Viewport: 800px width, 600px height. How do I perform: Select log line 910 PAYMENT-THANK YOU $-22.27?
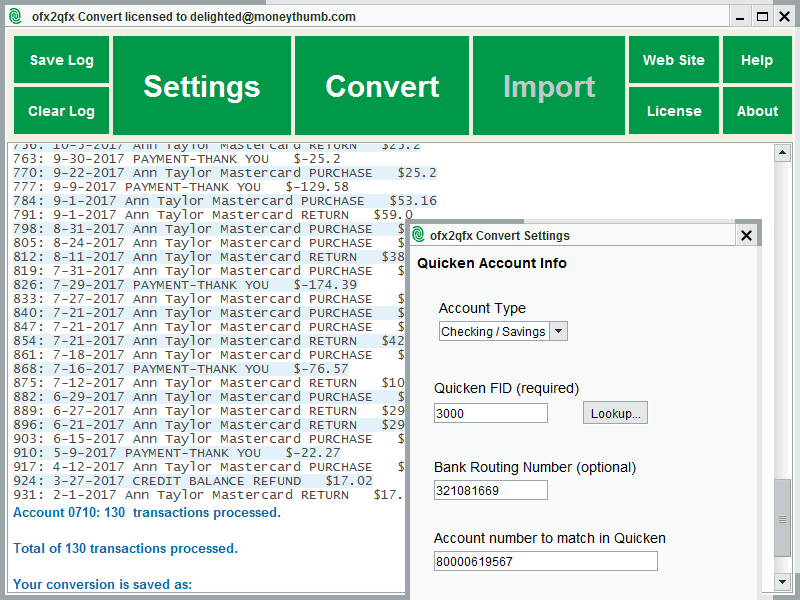click(x=177, y=453)
